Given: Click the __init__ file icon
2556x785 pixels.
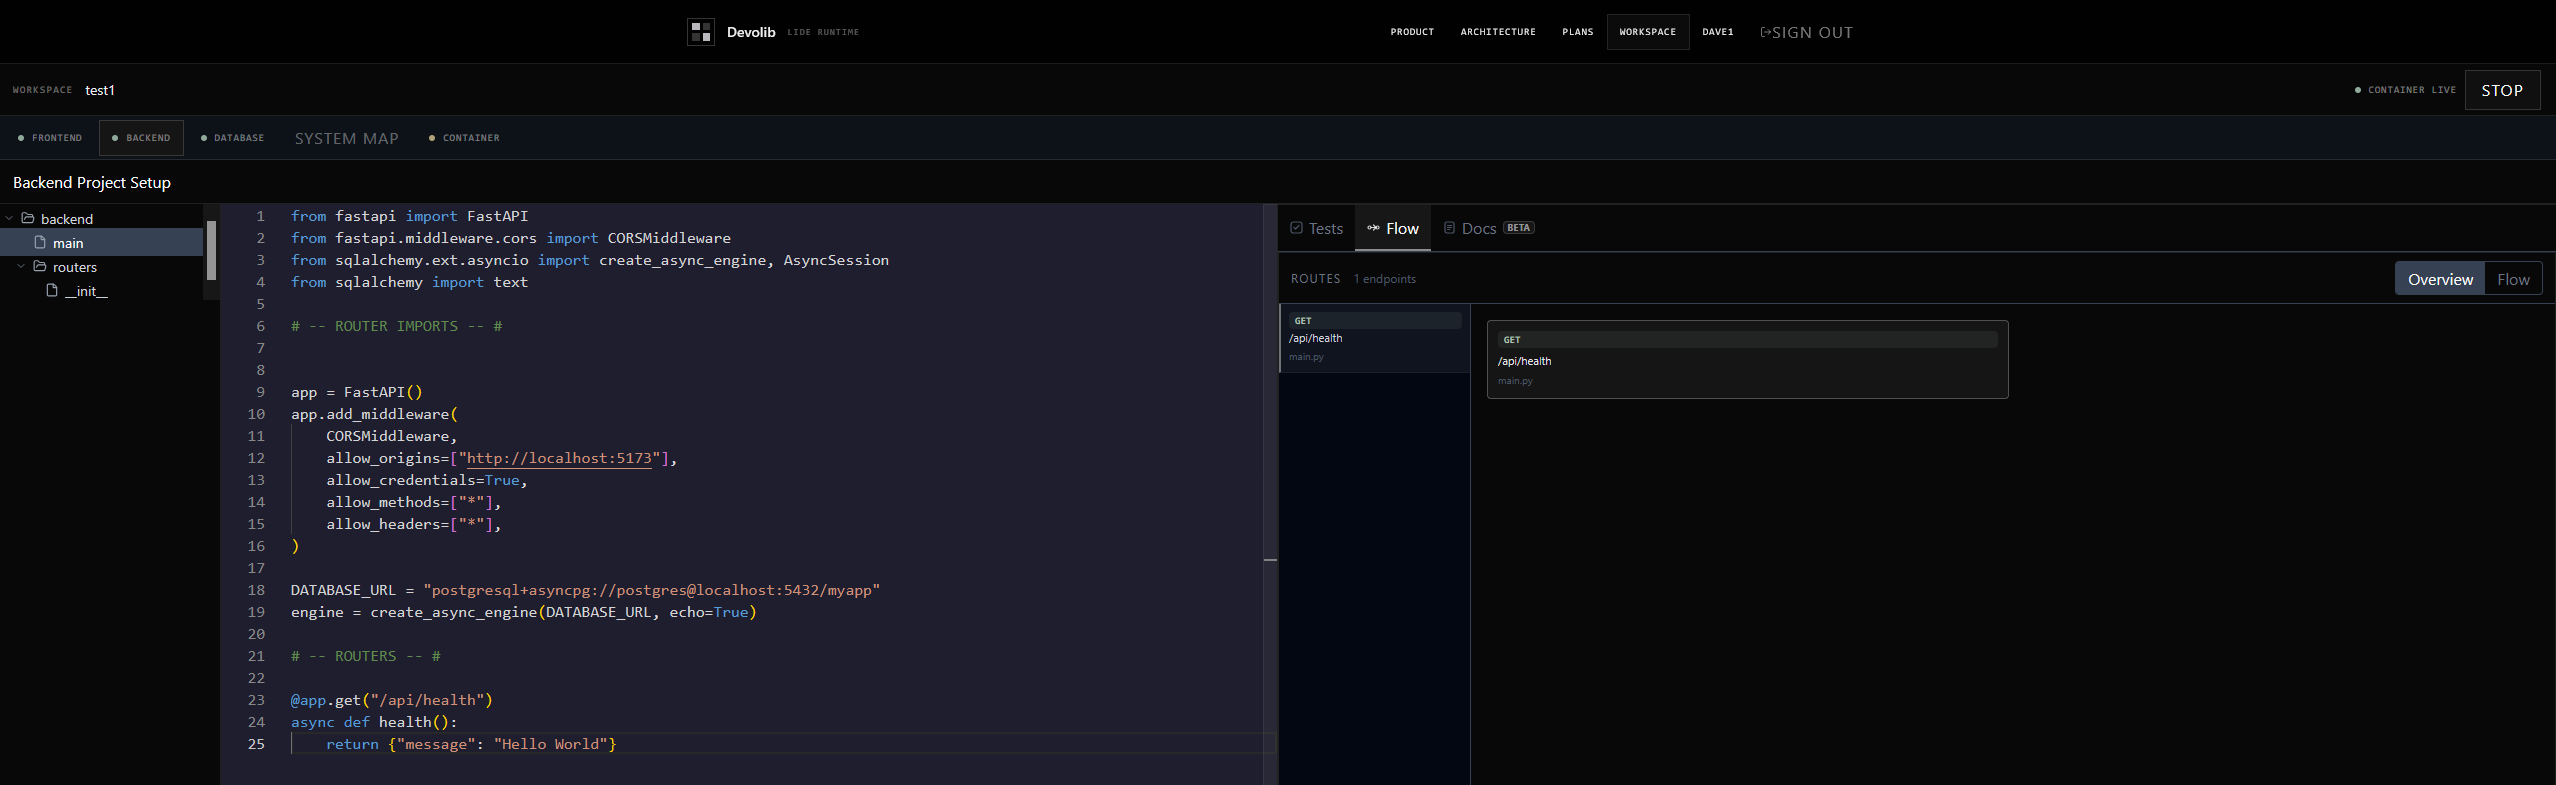Looking at the screenshot, I should (x=52, y=290).
